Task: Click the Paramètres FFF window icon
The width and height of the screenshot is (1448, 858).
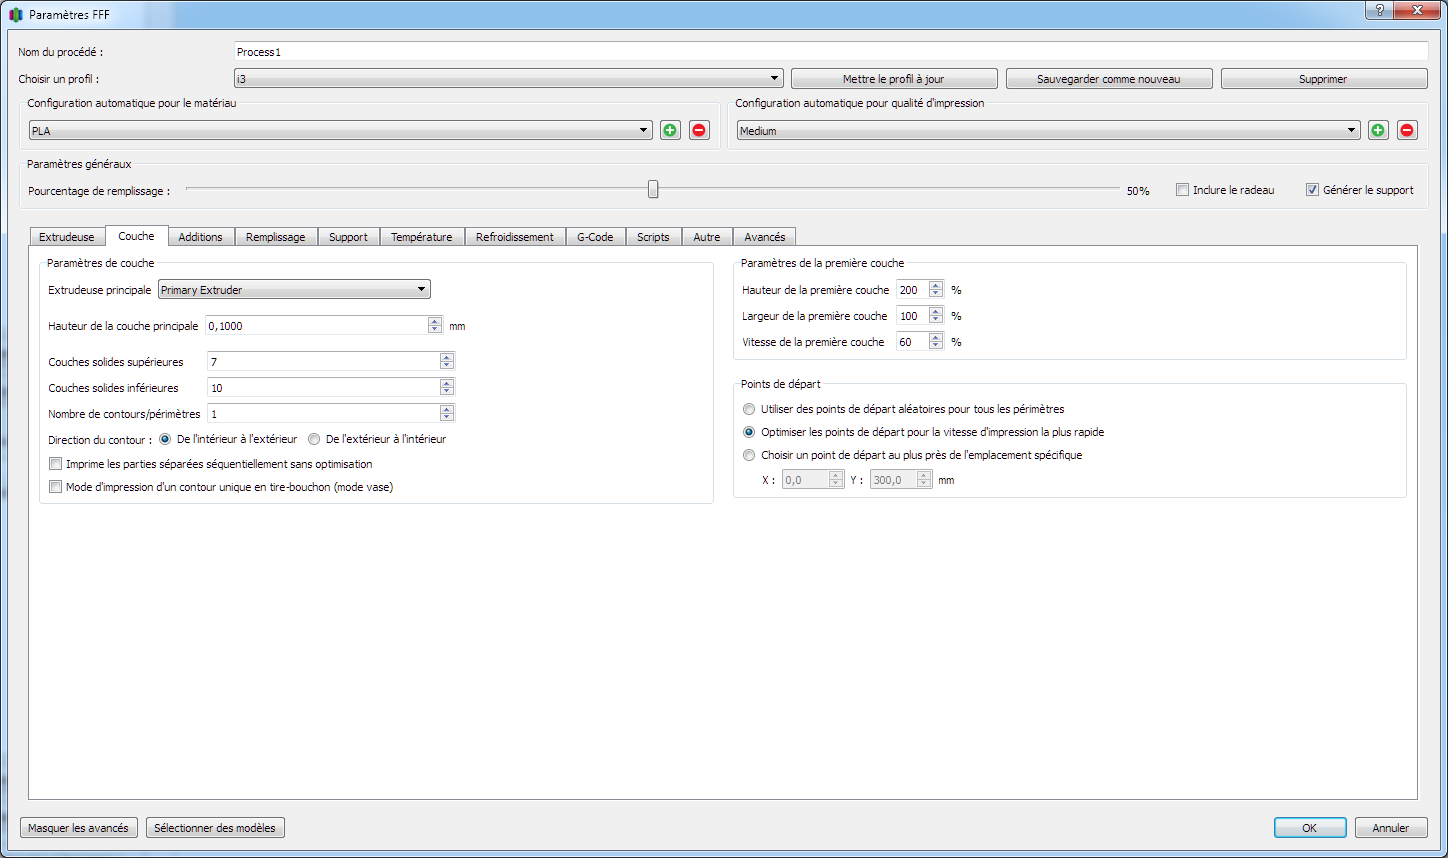Action: (15, 15)
